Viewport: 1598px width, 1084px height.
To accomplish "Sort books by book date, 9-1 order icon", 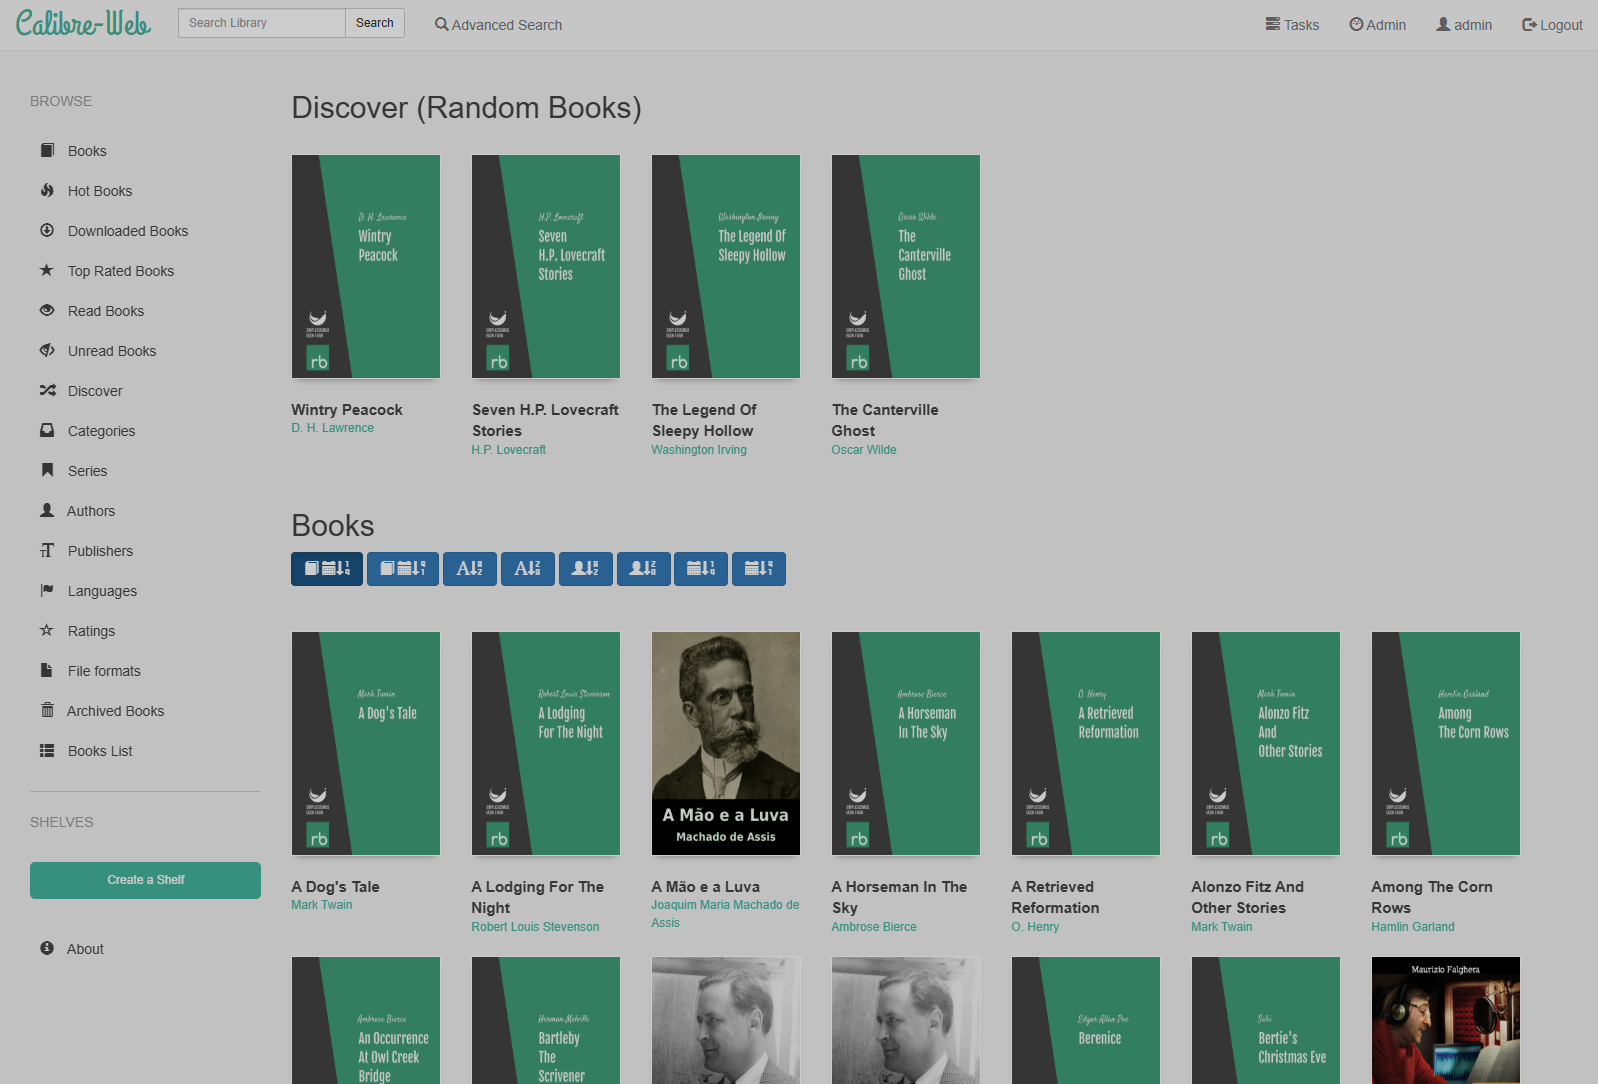I will pyautogui.click(x=403, y=569).
